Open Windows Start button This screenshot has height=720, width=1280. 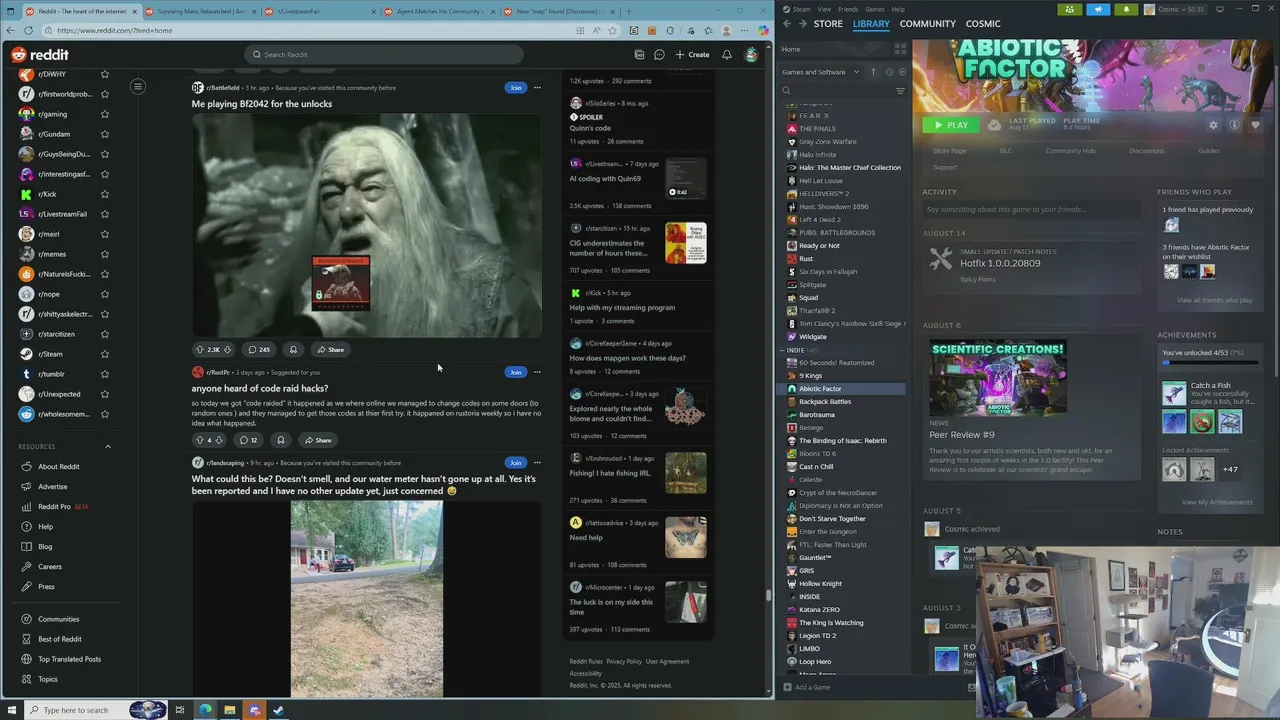[x=10, y=710]
